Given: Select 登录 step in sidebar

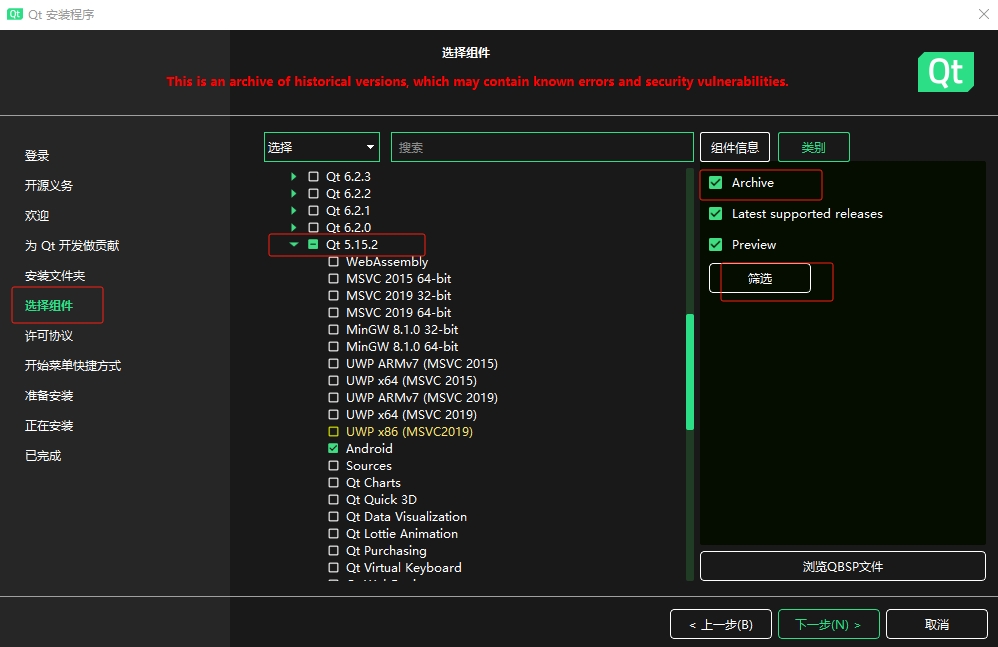Looking at the screenshot, I should (x=37, y=156).
